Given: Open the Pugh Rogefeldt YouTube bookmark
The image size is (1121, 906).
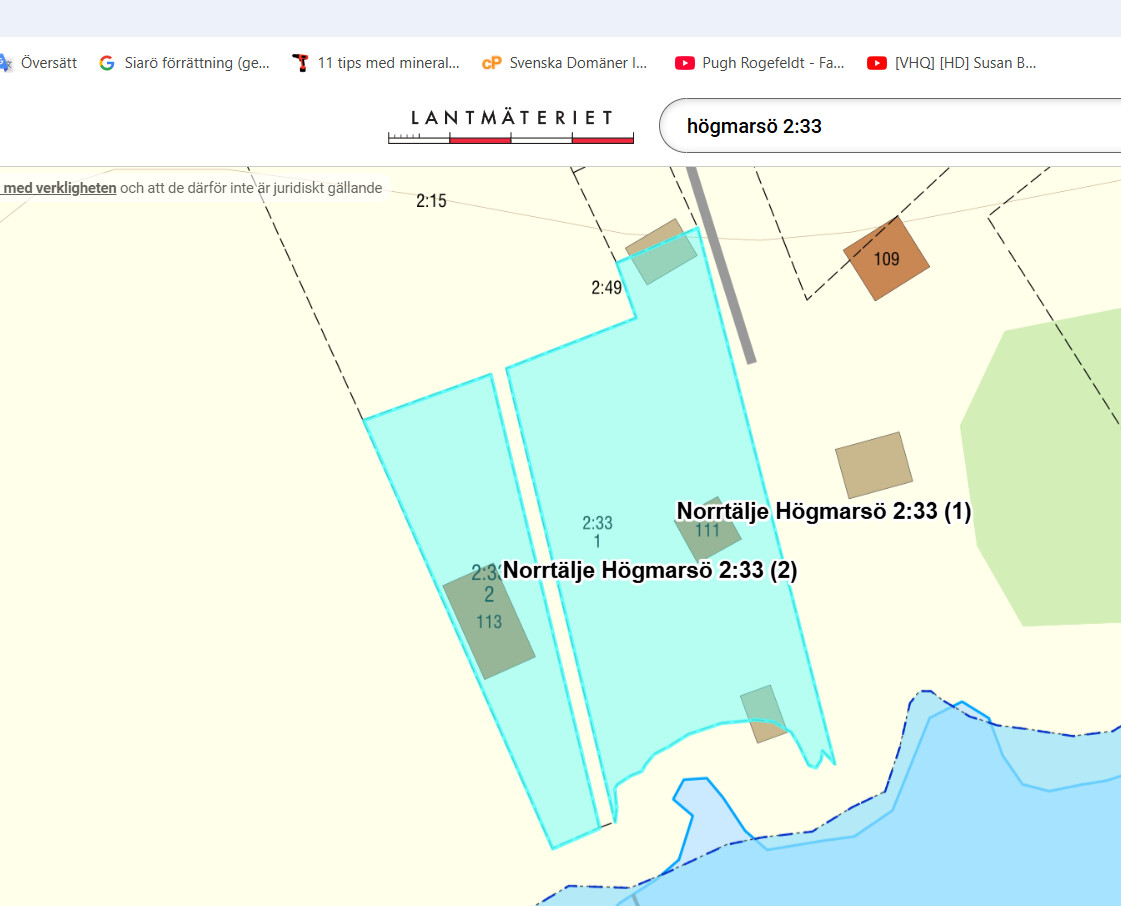Looking at the screenshot, I should click(x=761, y=63).
